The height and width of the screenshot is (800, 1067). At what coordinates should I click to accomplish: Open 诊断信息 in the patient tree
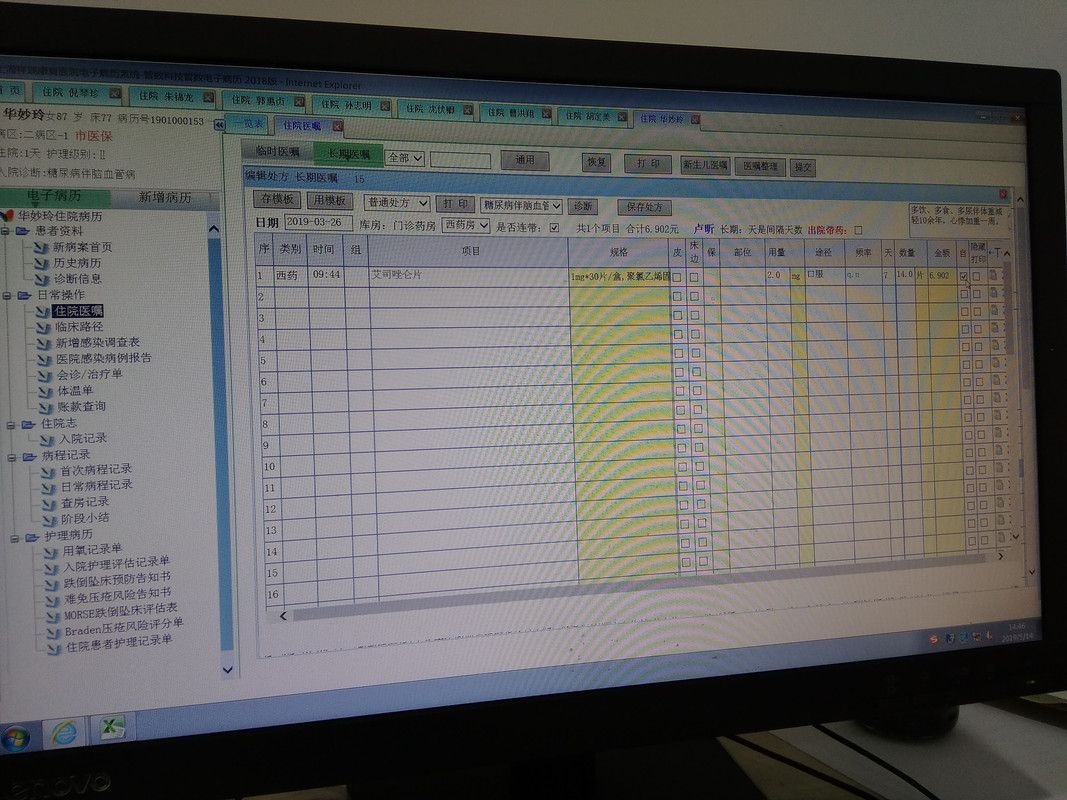click(x=78, y=278)
